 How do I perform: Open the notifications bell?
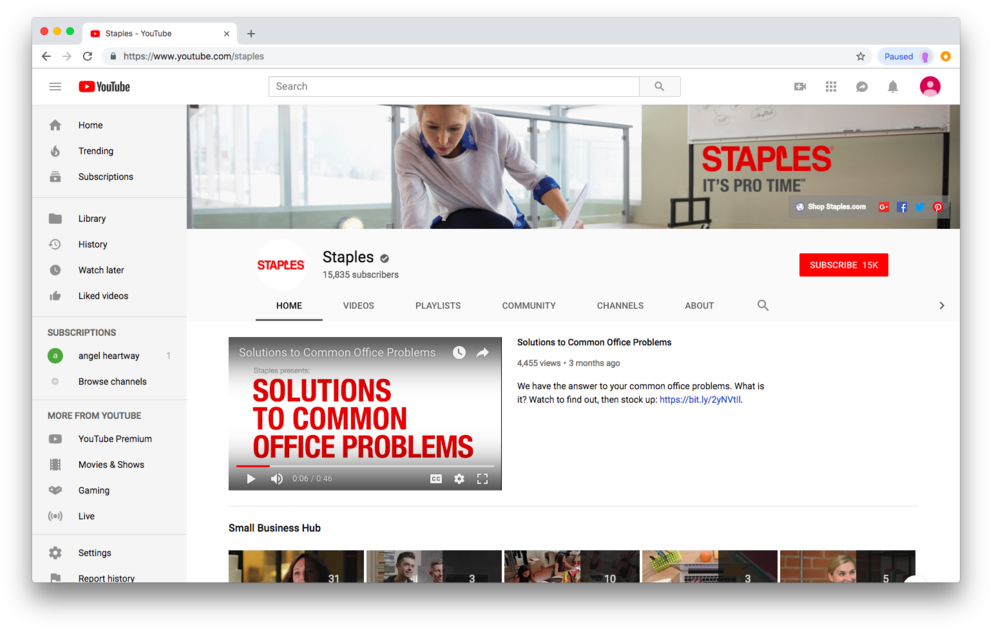coord(892,87)
